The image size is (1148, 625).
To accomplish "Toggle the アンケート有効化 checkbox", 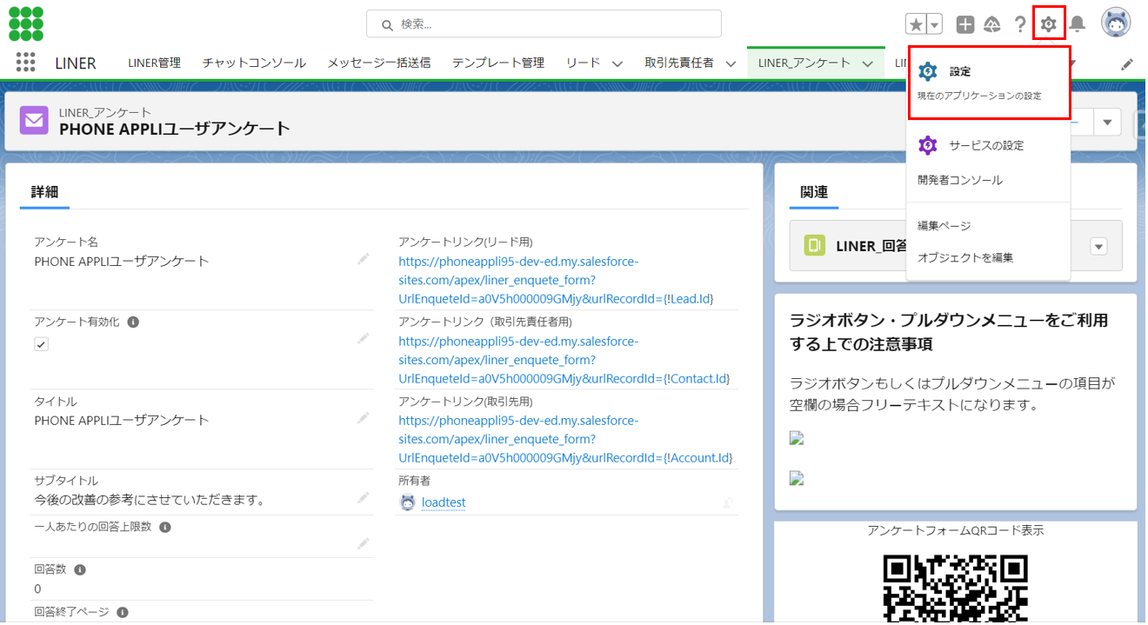I will click(41, 344).
